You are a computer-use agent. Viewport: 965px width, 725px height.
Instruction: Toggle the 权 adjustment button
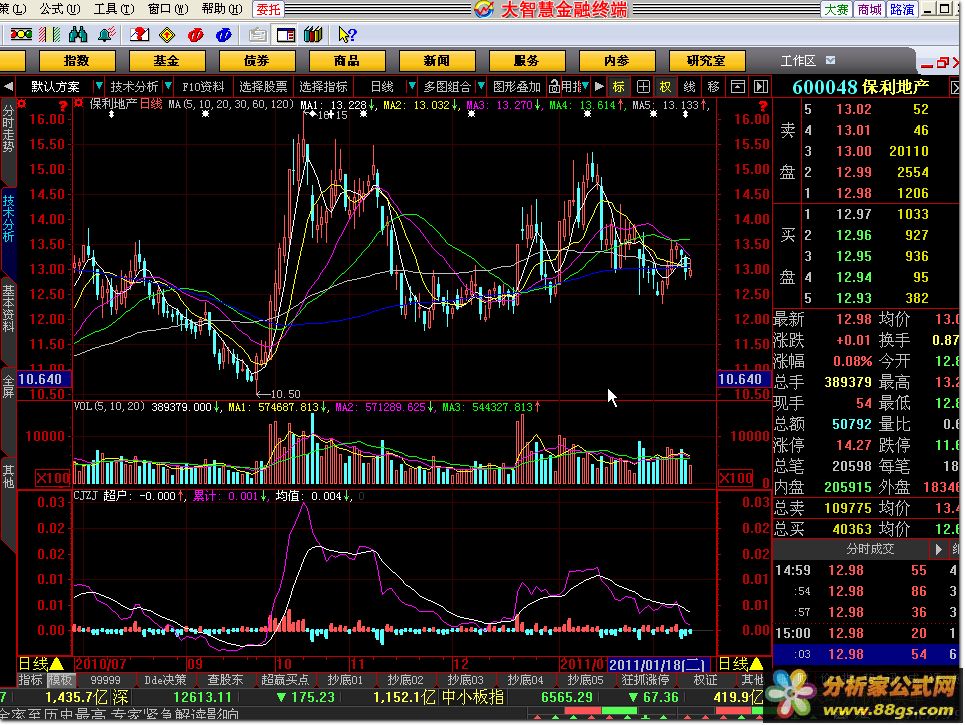pyautogui.click(x=666, y=86)
